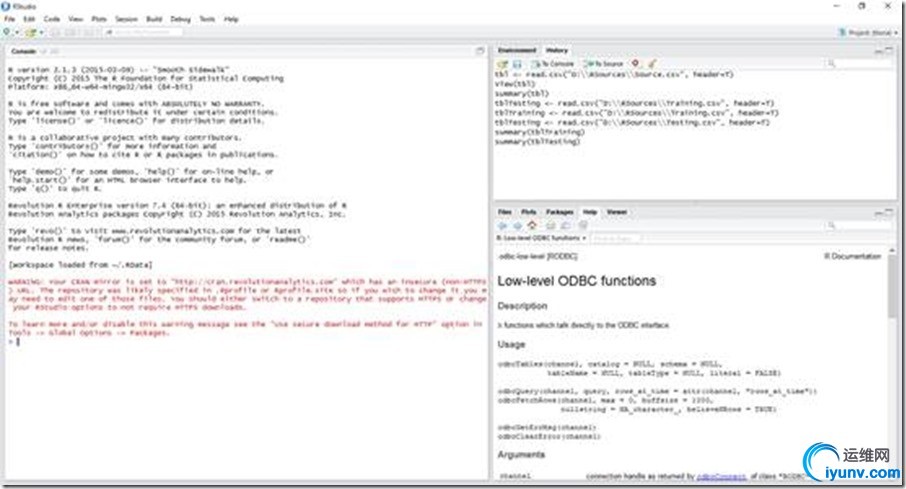Click the Help pane forward arrow
The width and height of the screenshot is (906, 489).
click(517, 225)
